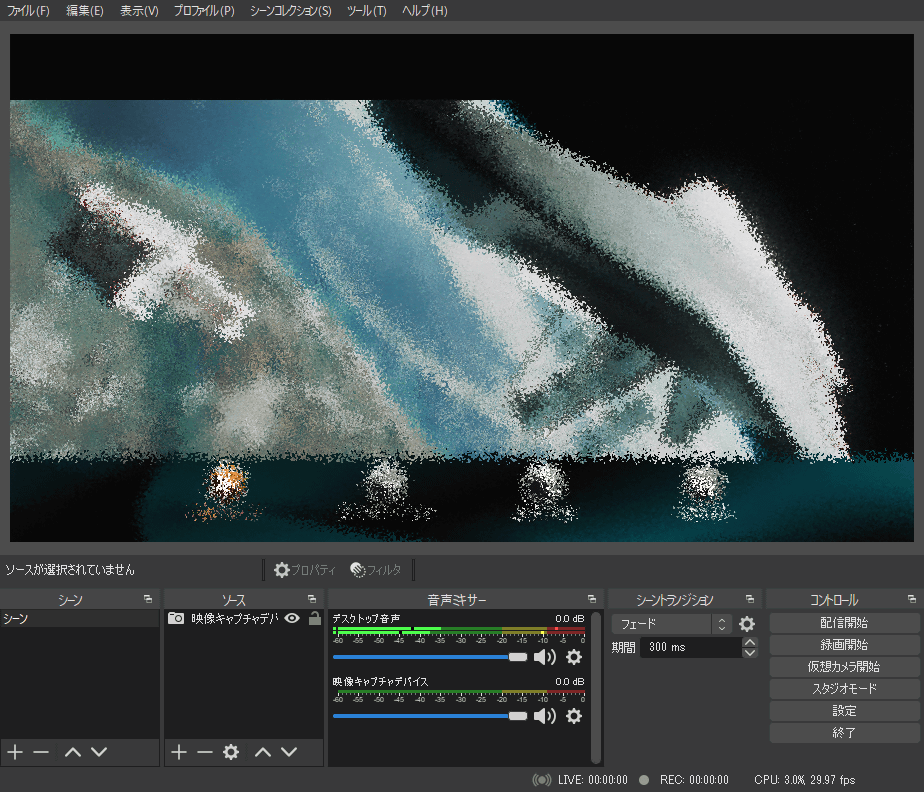Open the プロファイル(P) menu
924x792 pixels.
pos(204,11)
